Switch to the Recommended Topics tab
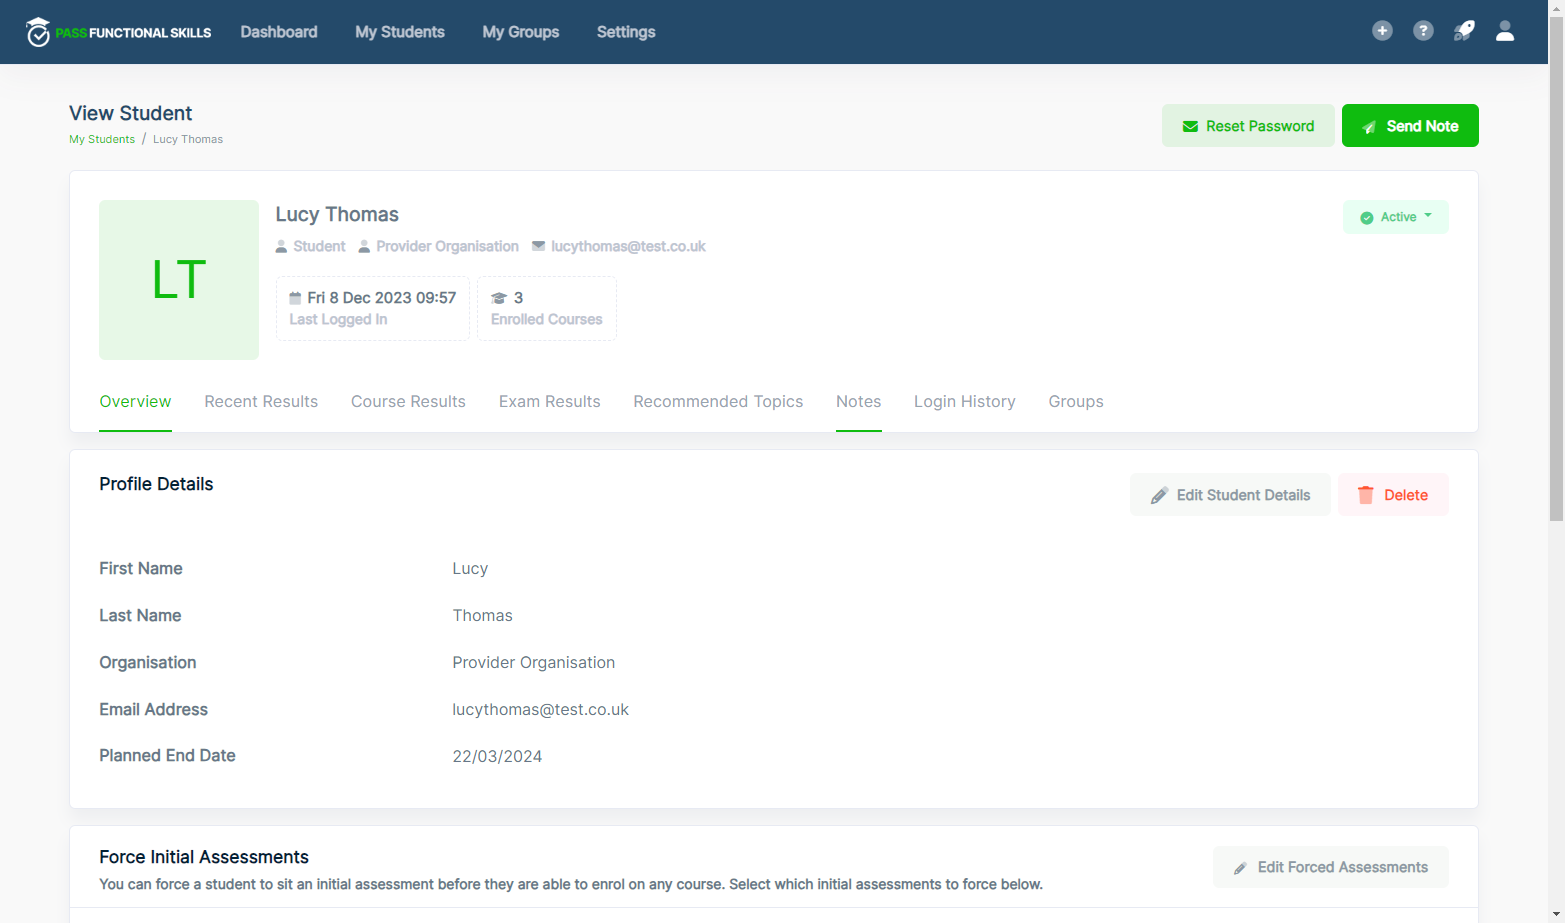This screenshot has height=923, width=1565. 718,401
